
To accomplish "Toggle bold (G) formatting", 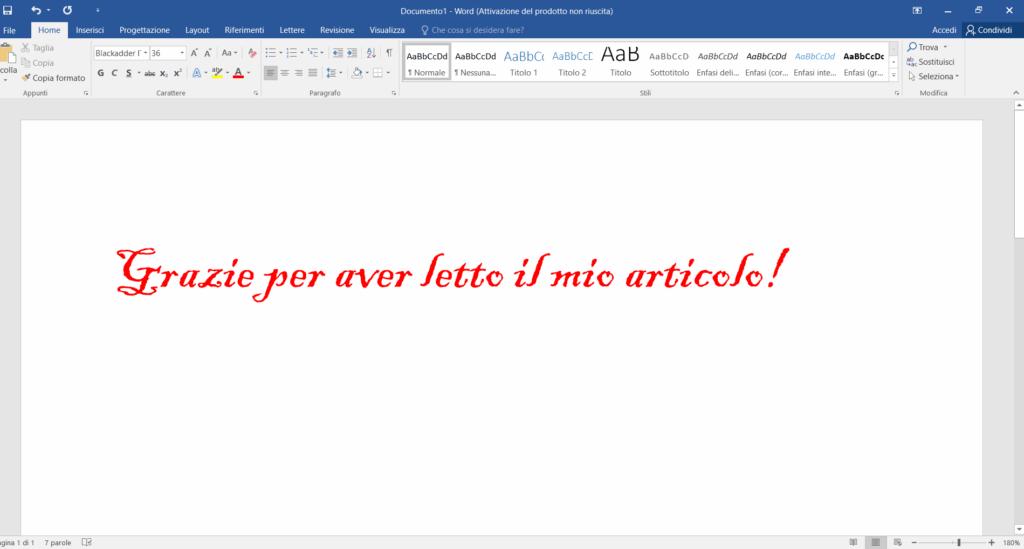I will coord(100,73).
